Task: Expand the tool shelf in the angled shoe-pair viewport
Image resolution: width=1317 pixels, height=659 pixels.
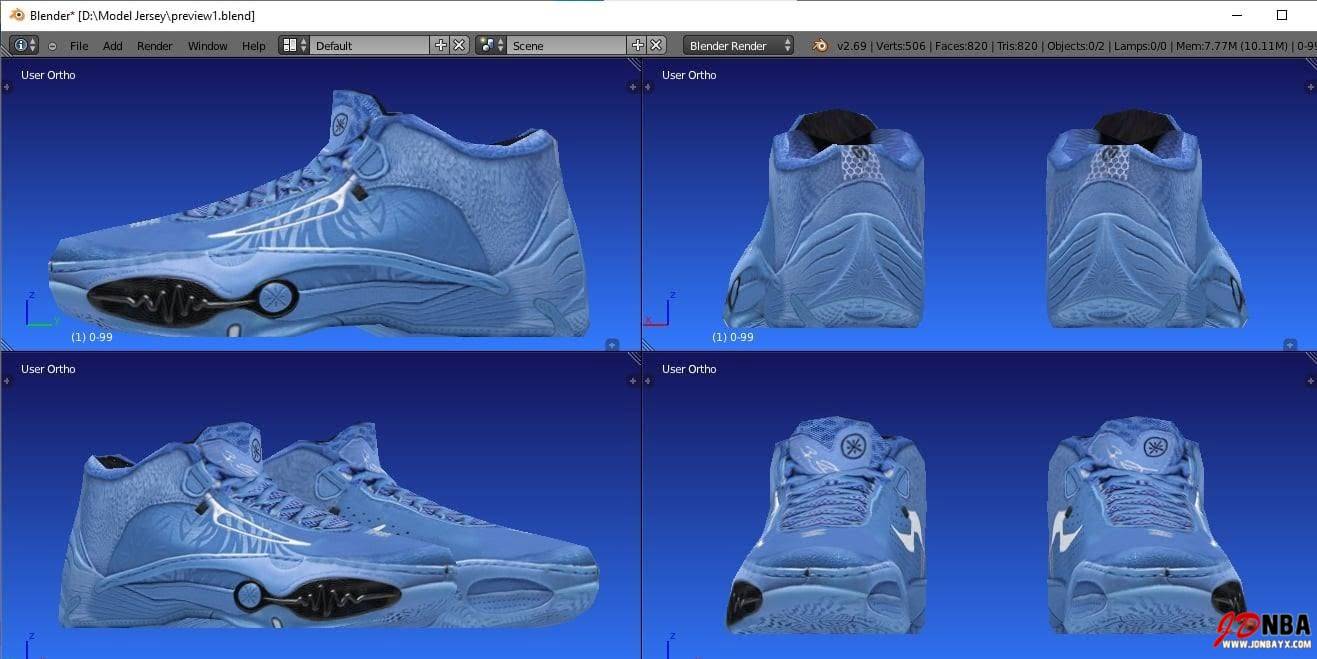Action: pyautogui.click(x=6, y=381)
